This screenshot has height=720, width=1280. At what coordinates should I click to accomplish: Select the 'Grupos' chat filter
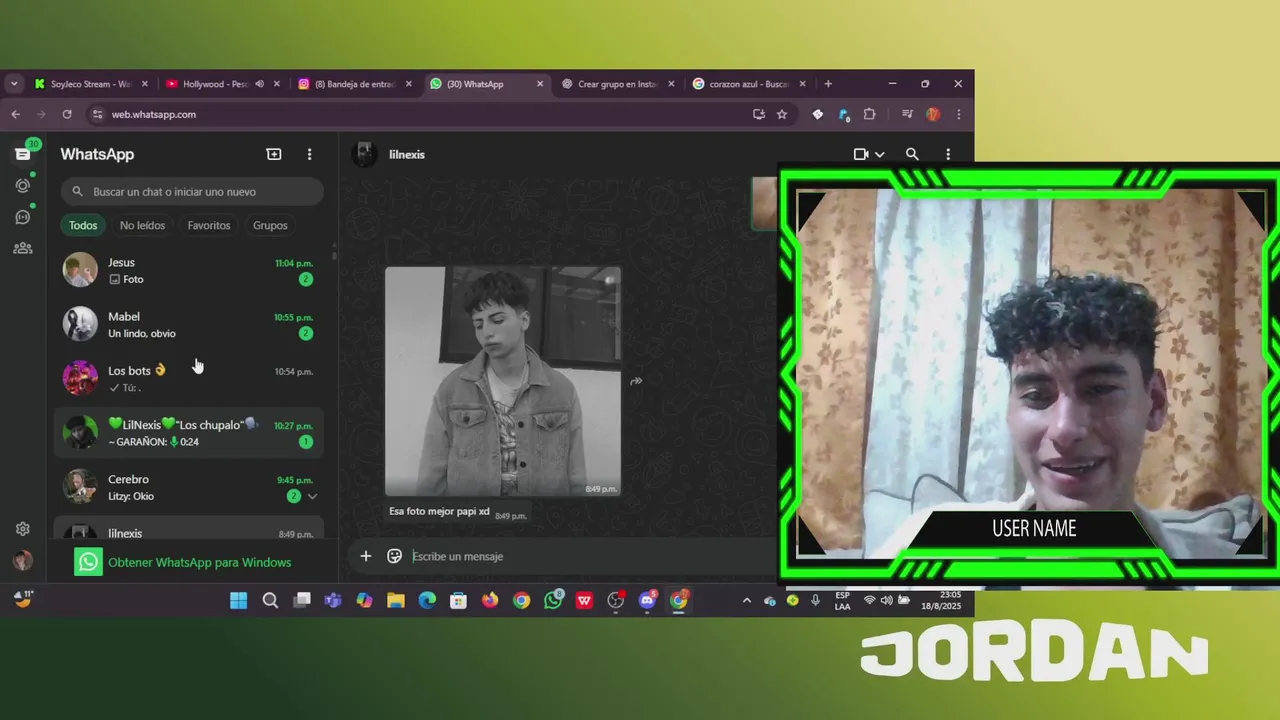[x=270, y=225]
